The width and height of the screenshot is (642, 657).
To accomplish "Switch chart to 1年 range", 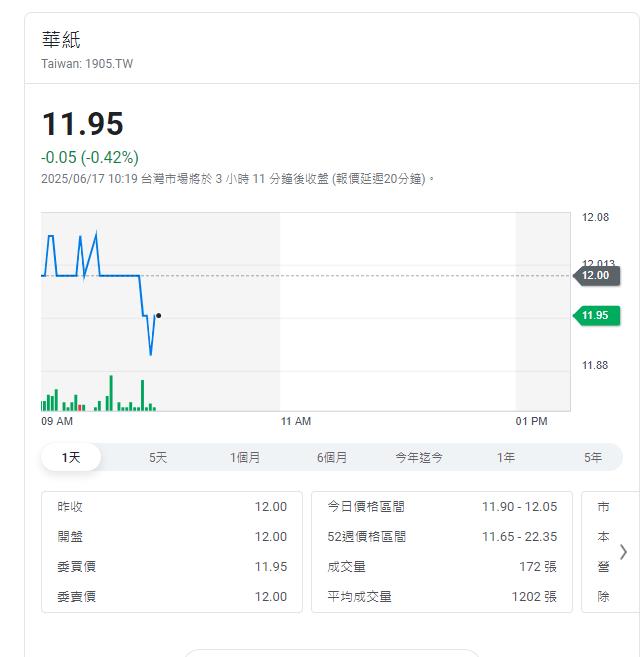I will click(x=506, y=457).
